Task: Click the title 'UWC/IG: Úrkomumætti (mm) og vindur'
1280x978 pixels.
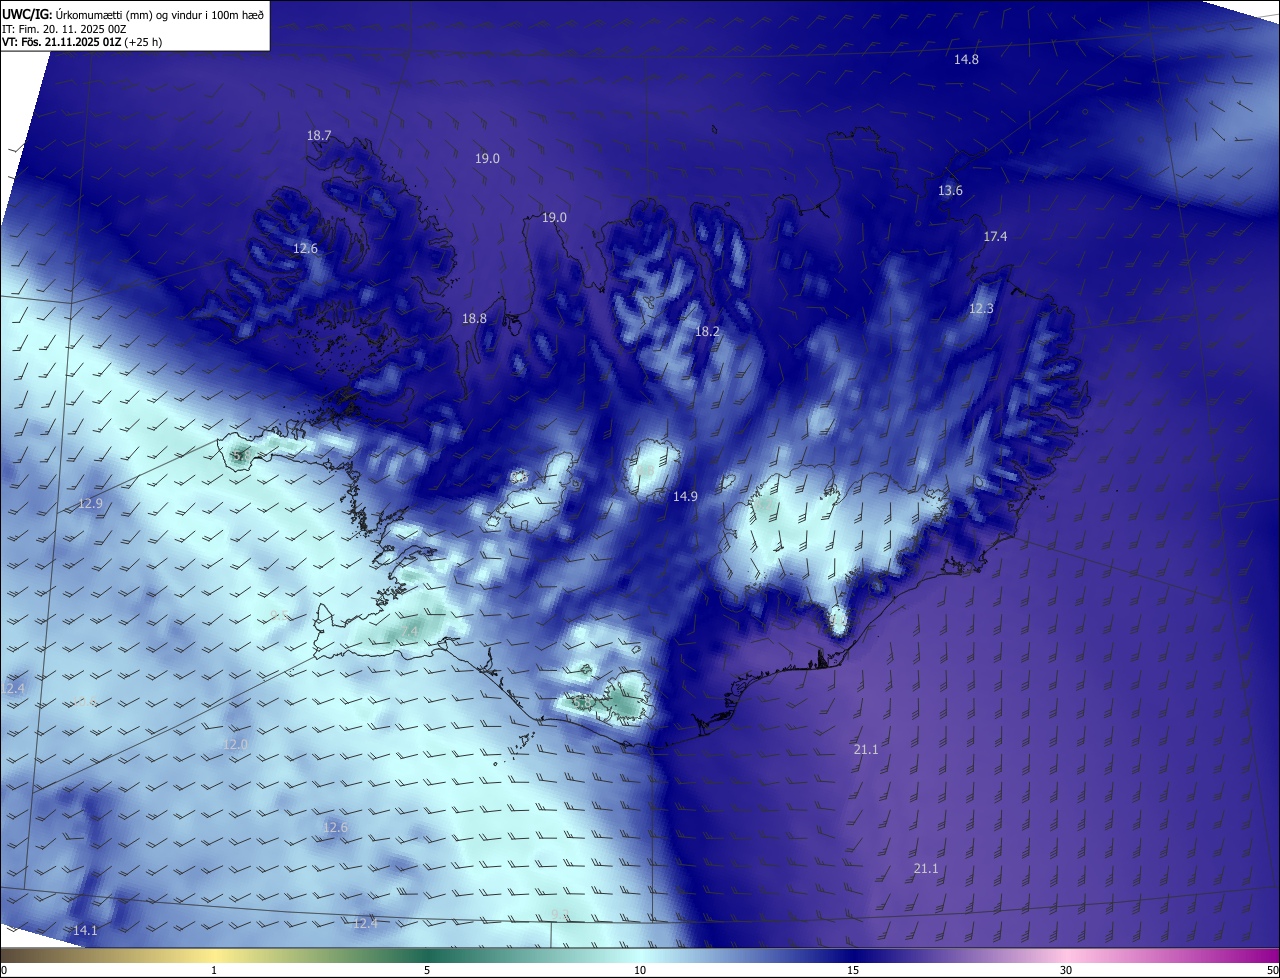Action: pos(133,13)
